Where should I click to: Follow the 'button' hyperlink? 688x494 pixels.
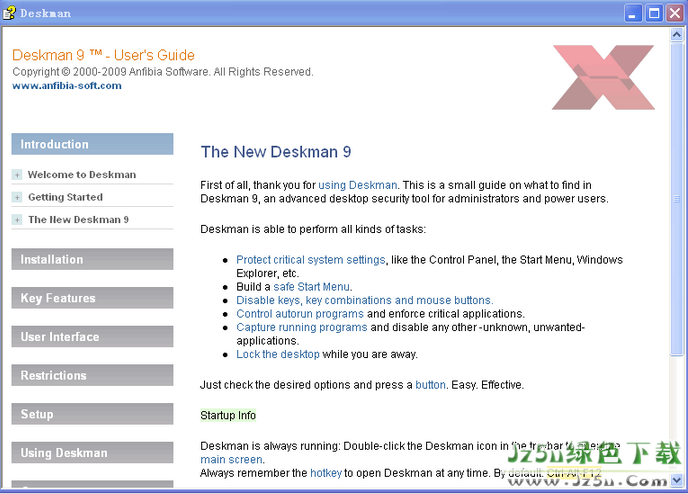[x=430, y=385]
